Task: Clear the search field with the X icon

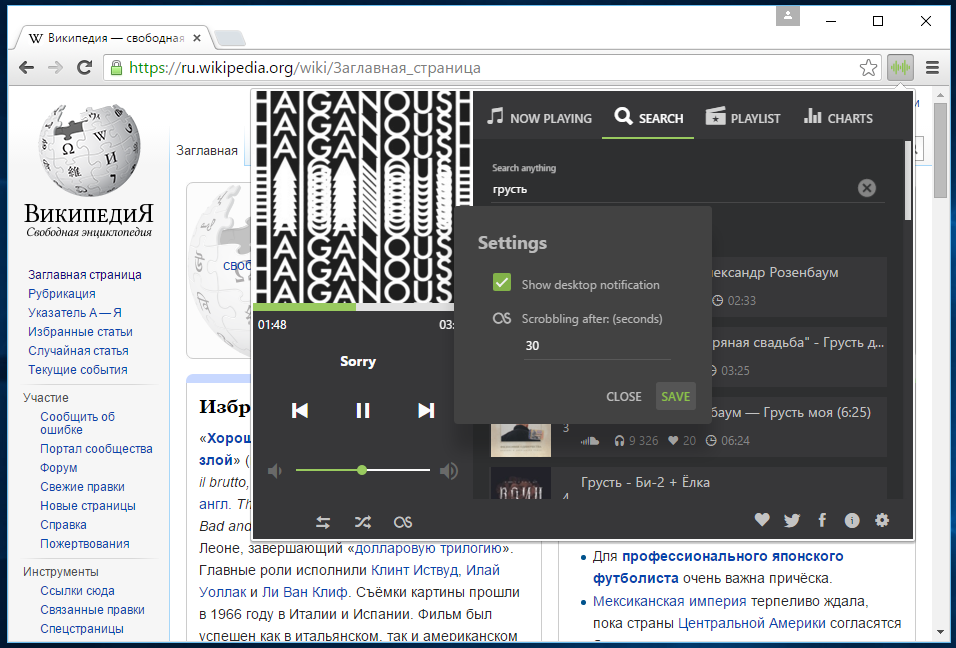Action: [866, 188]
